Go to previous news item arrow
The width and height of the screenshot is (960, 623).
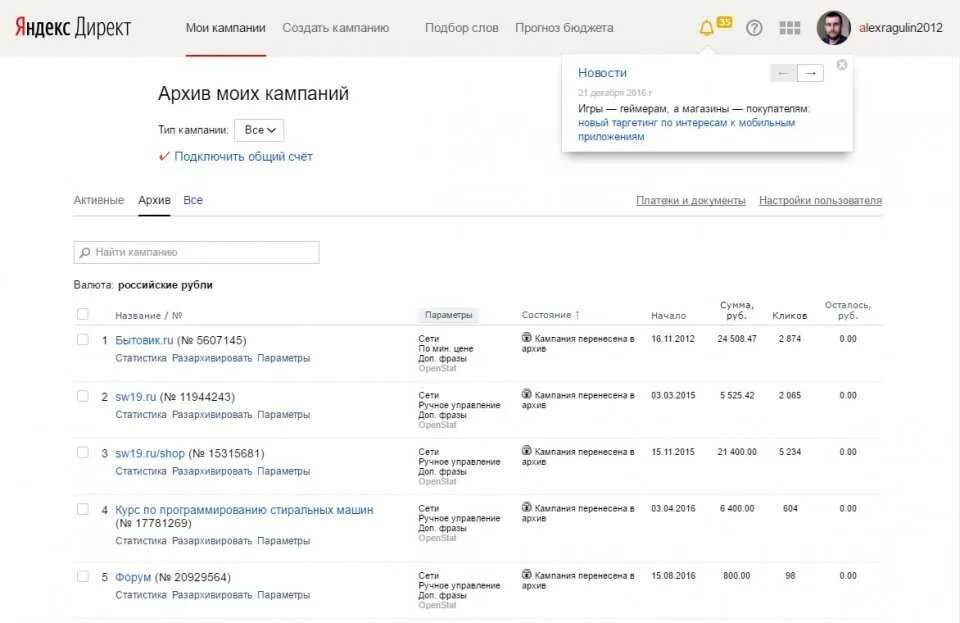pos(783,73)
